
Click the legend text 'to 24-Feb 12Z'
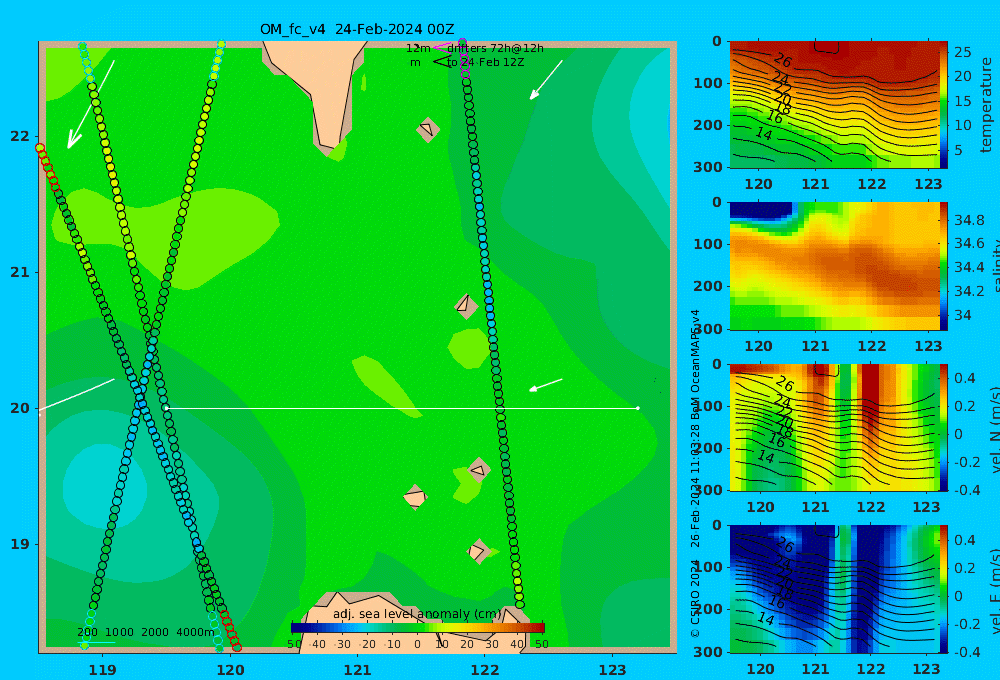click(x=485, y=63)
